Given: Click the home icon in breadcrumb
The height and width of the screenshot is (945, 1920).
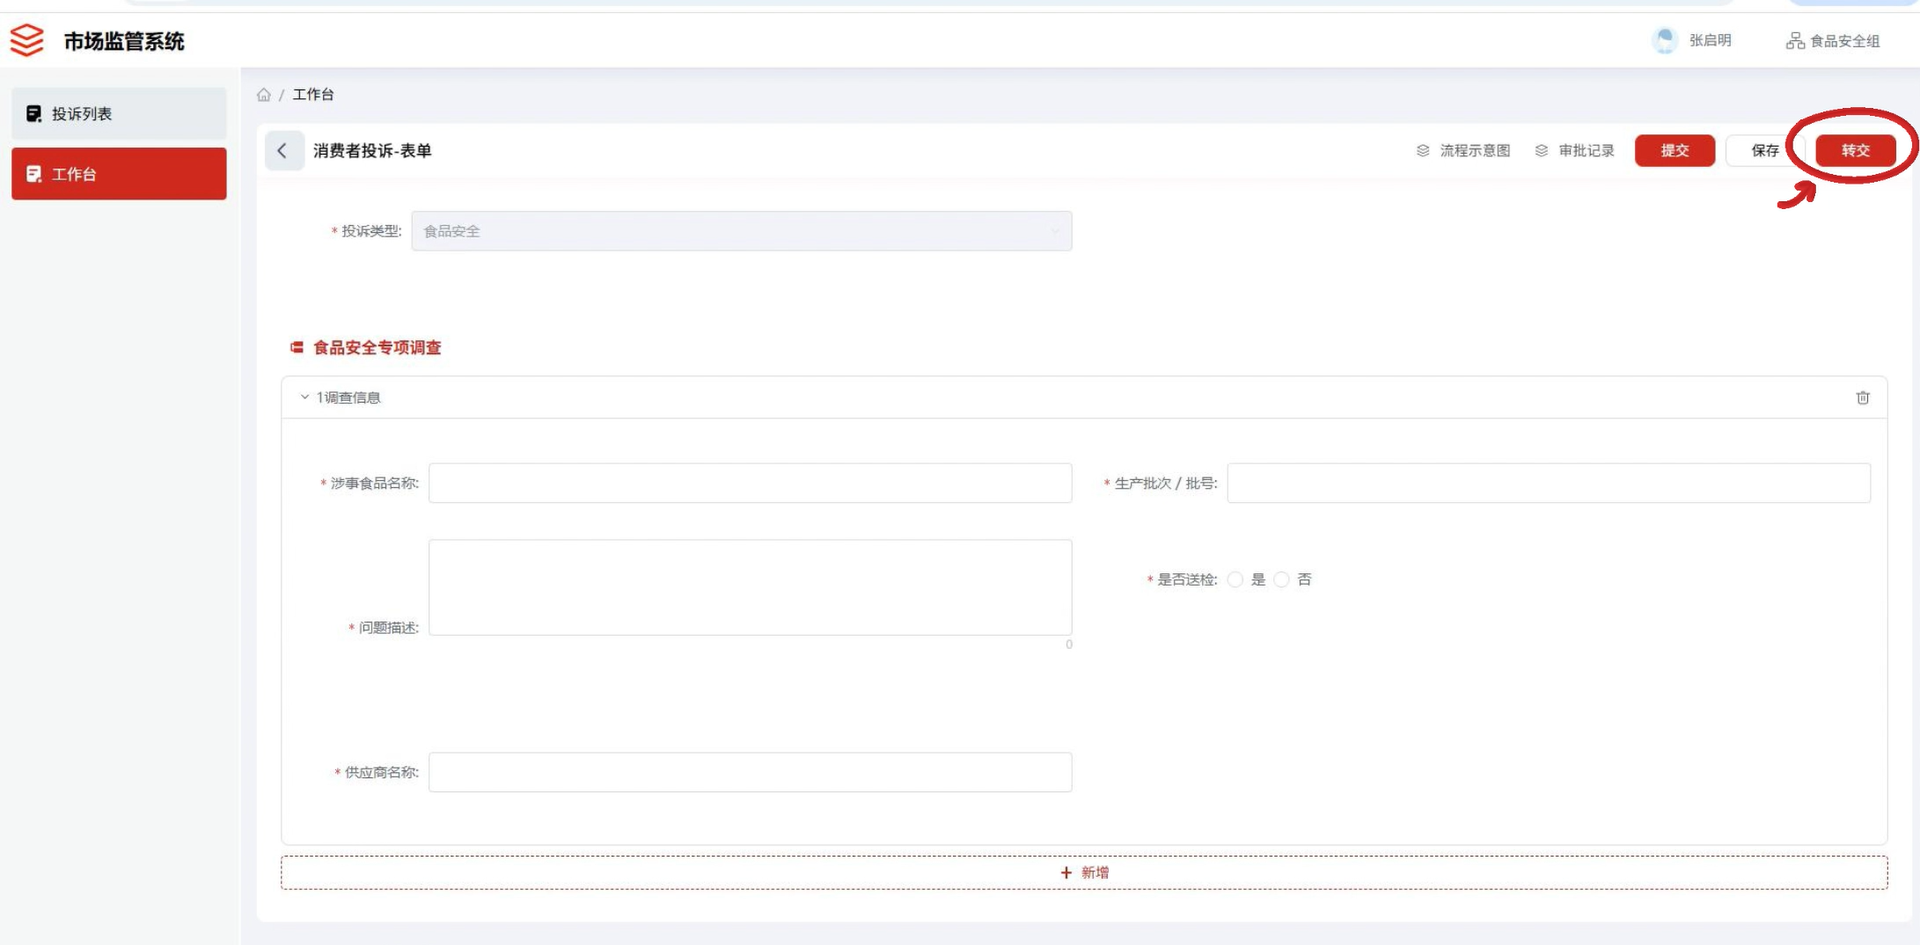Looking at the screenshot, I should [264, 95].
